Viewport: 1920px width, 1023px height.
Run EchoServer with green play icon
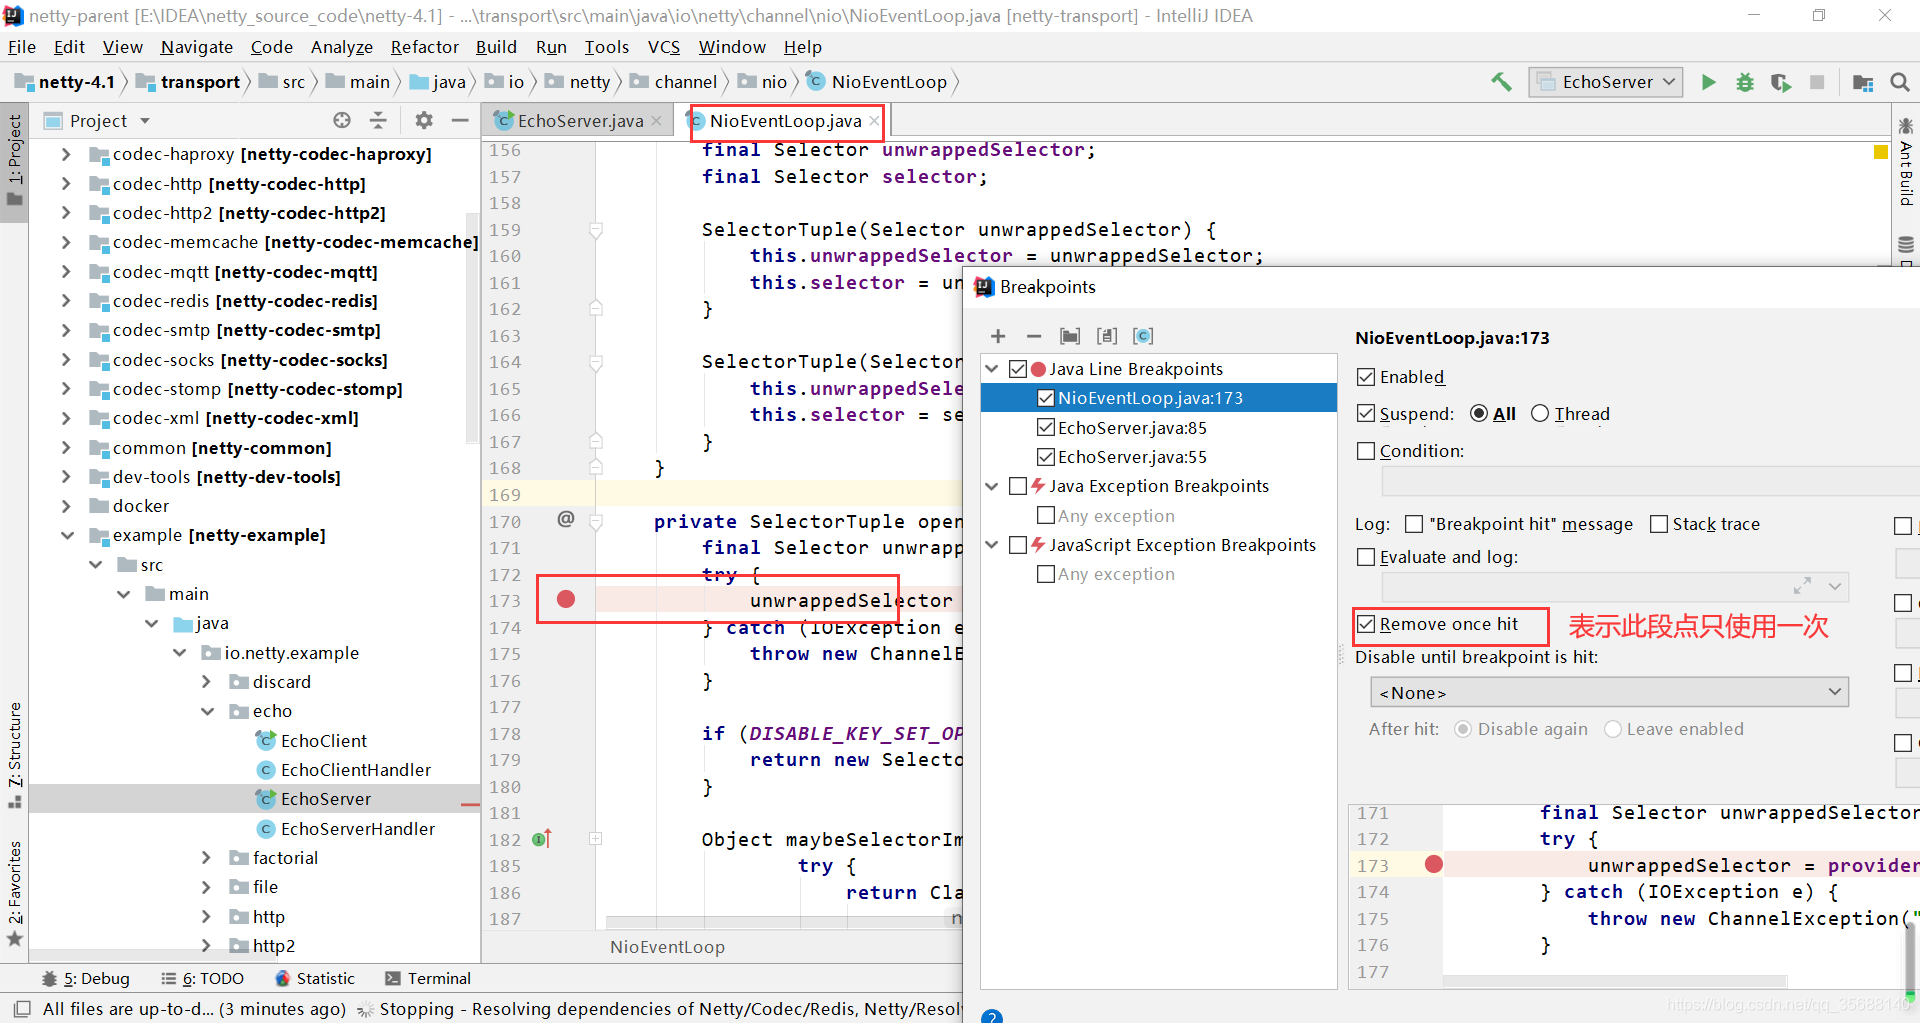click(x=1709, y=82)
